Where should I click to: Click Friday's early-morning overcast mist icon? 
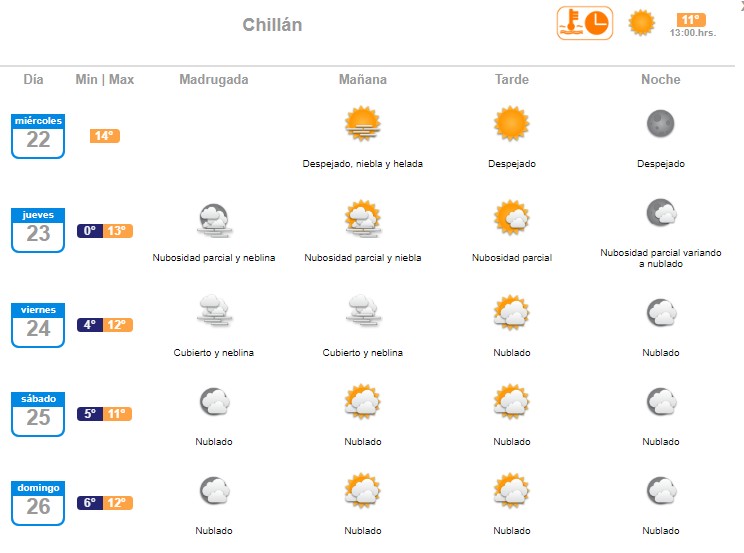click(x=214, y=313)
